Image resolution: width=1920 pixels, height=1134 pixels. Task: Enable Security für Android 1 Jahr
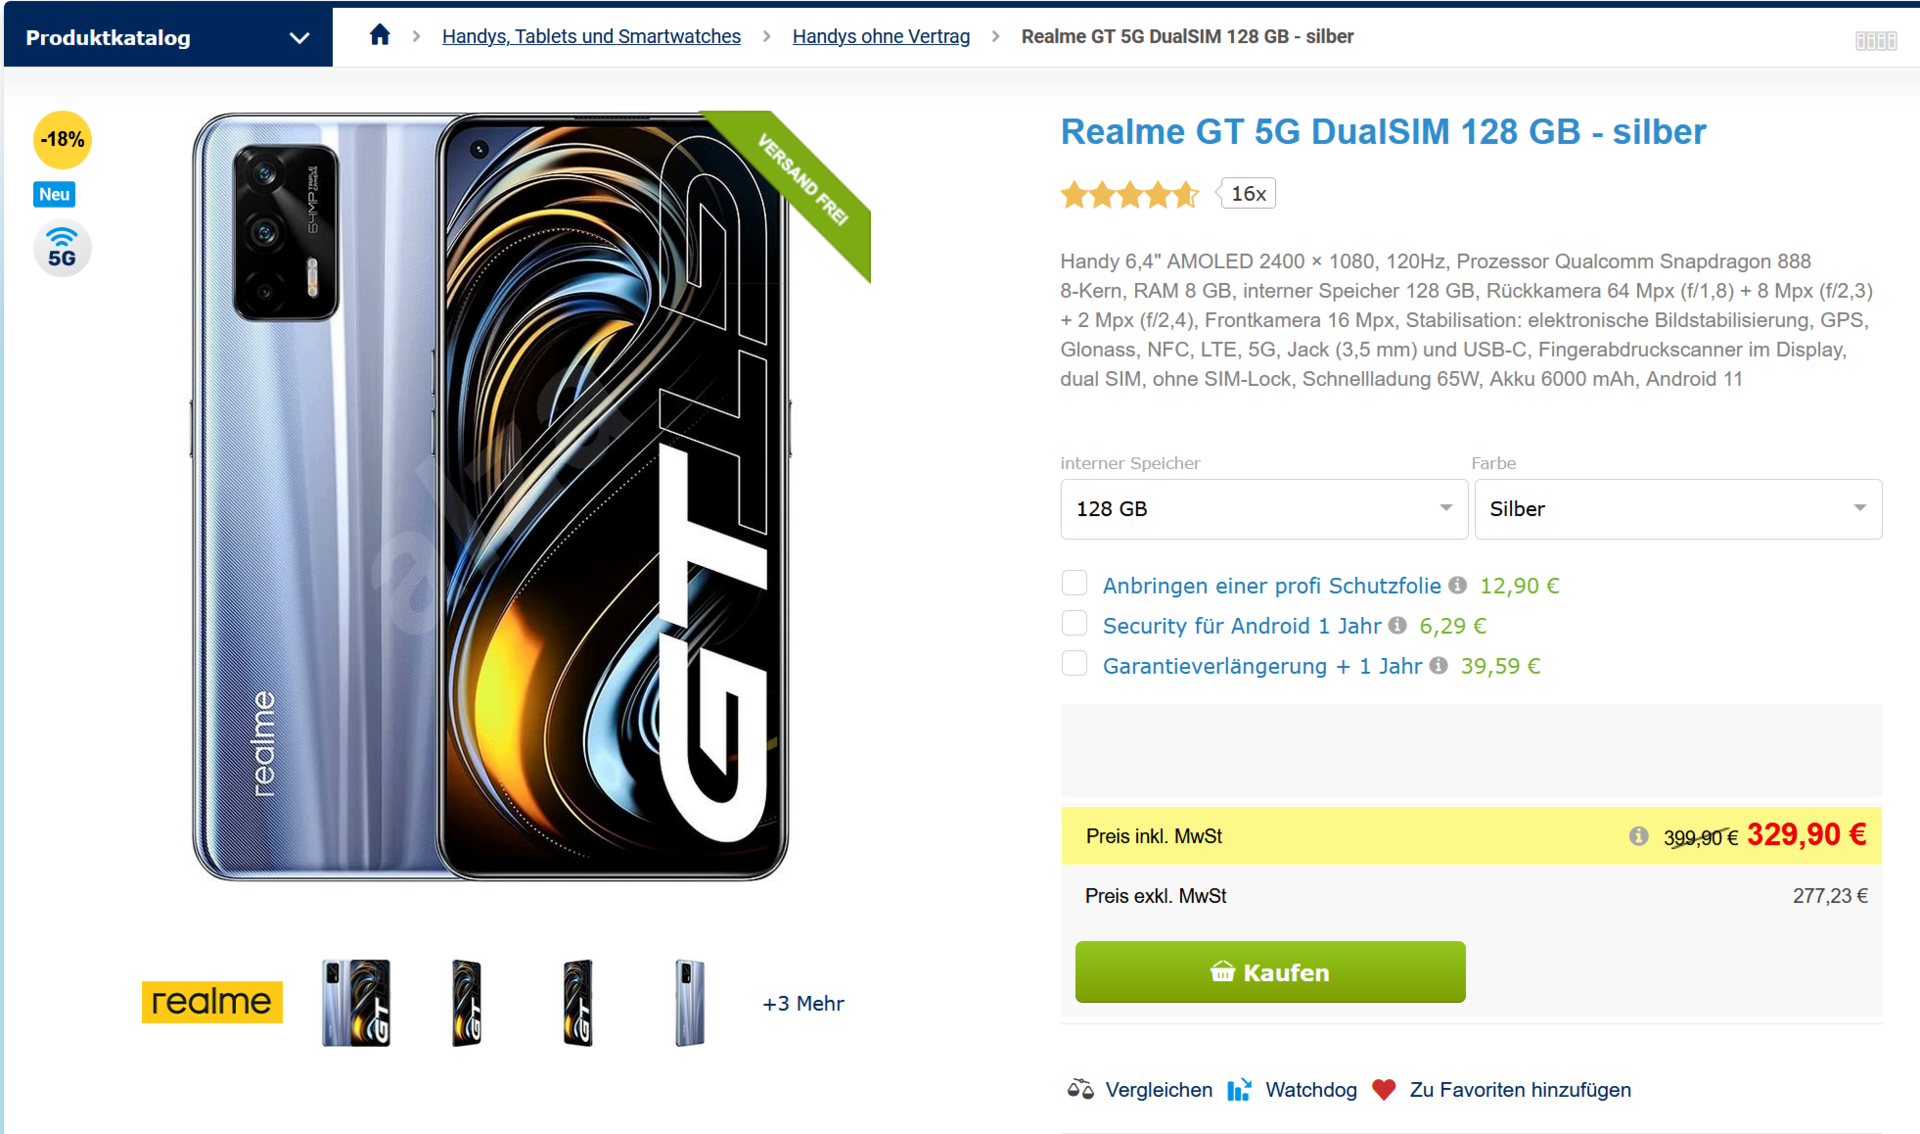[x=1074, y=623]
